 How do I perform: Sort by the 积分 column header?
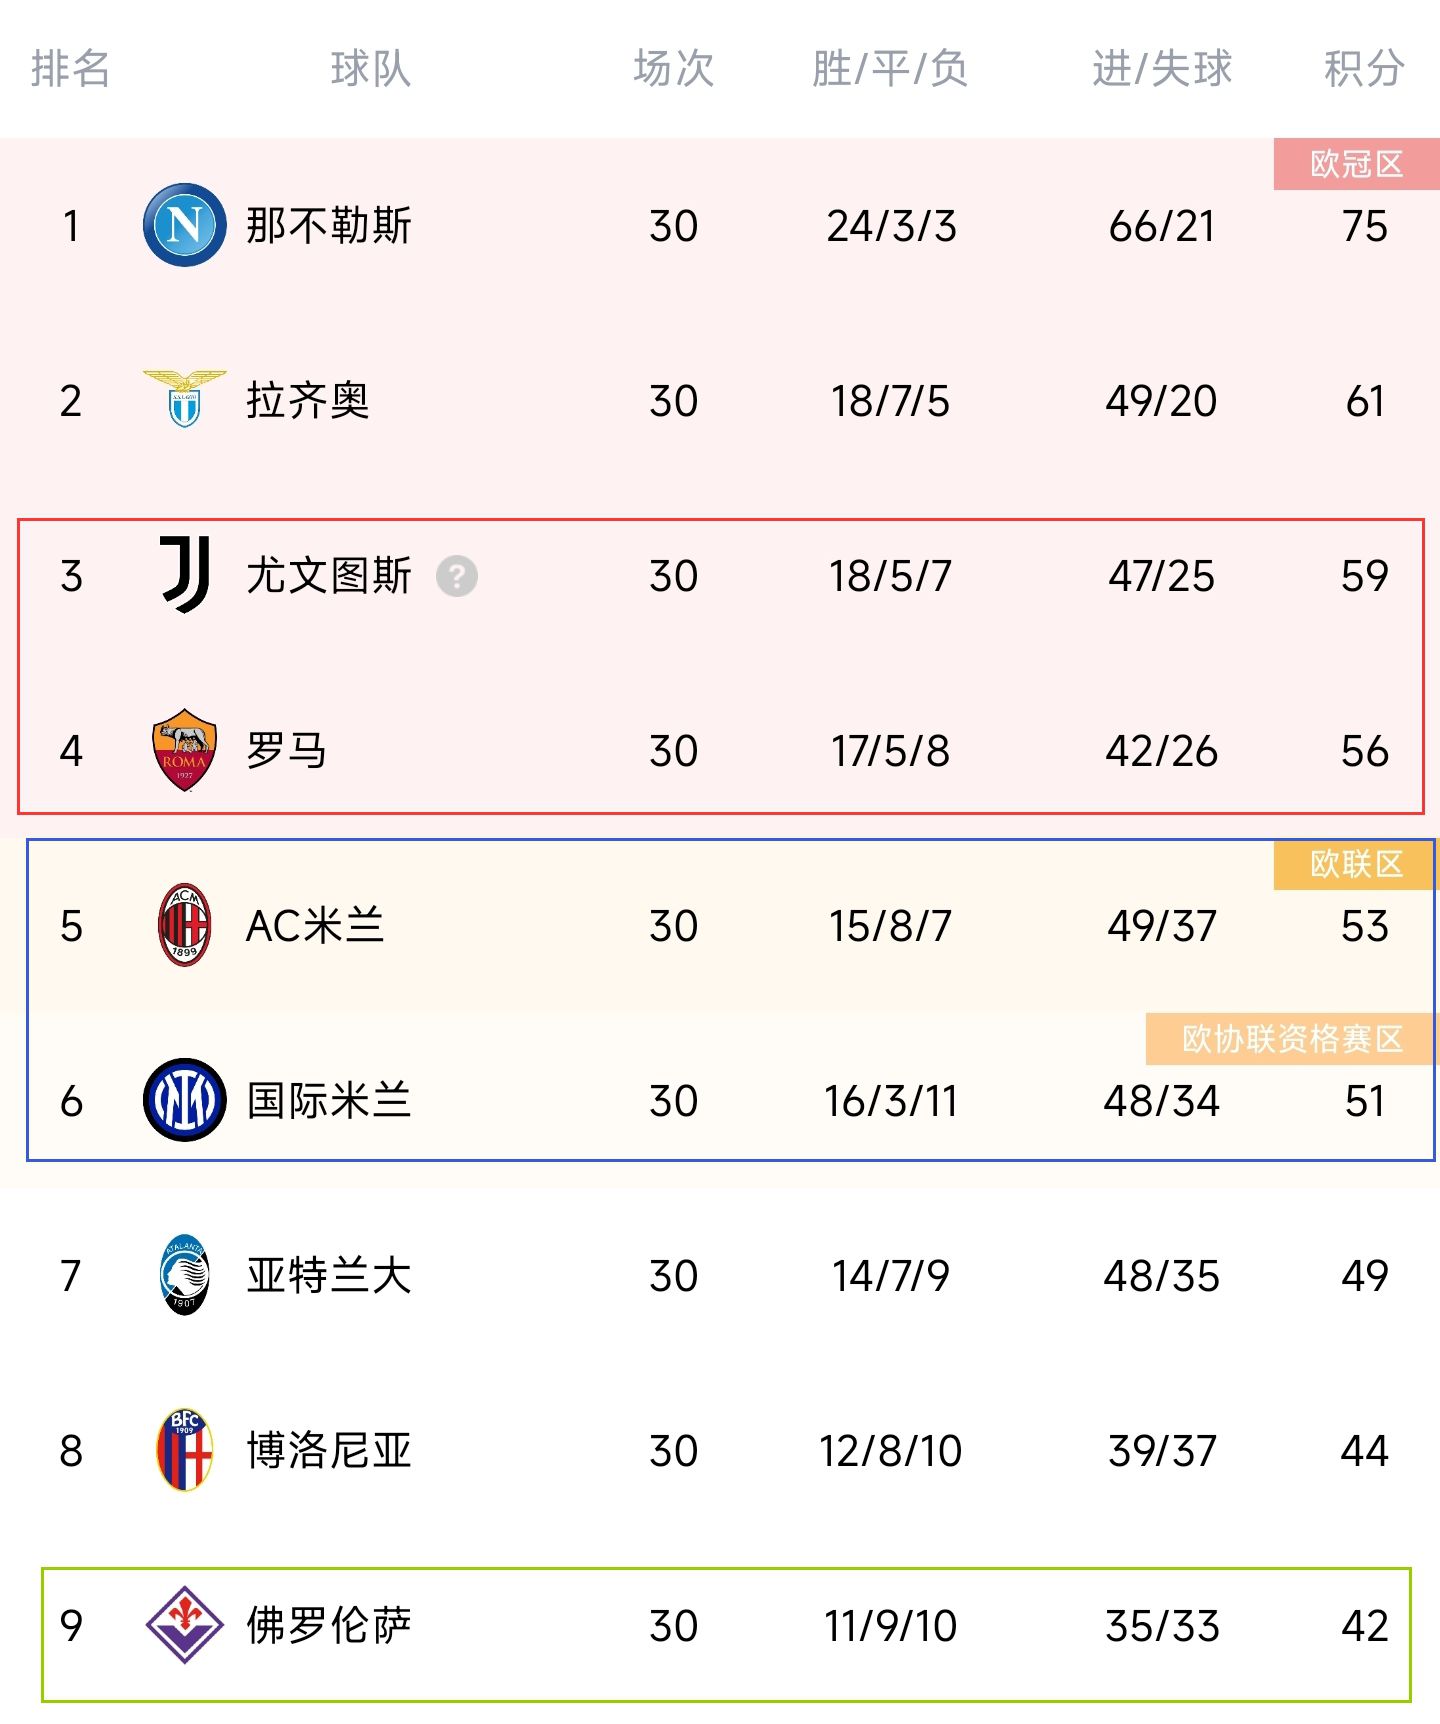coord(1364,69)
